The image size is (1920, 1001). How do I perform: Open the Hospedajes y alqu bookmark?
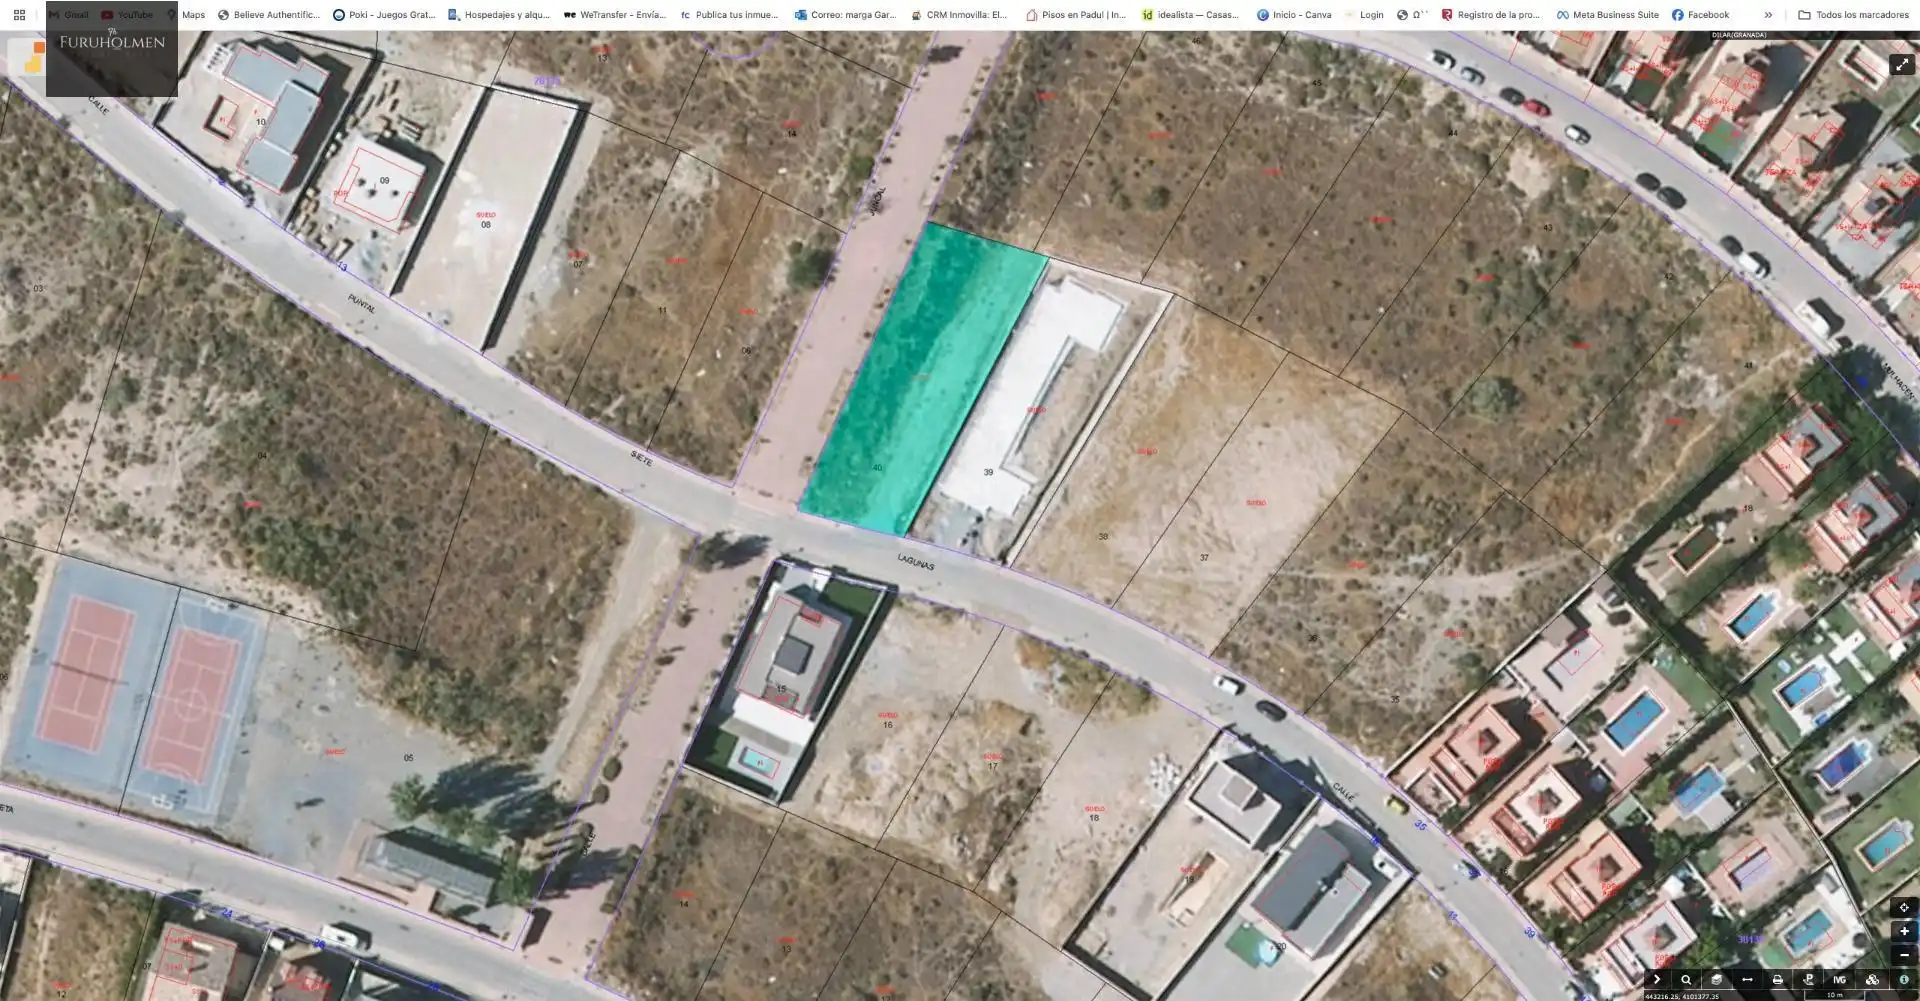(x=499, y=15)
